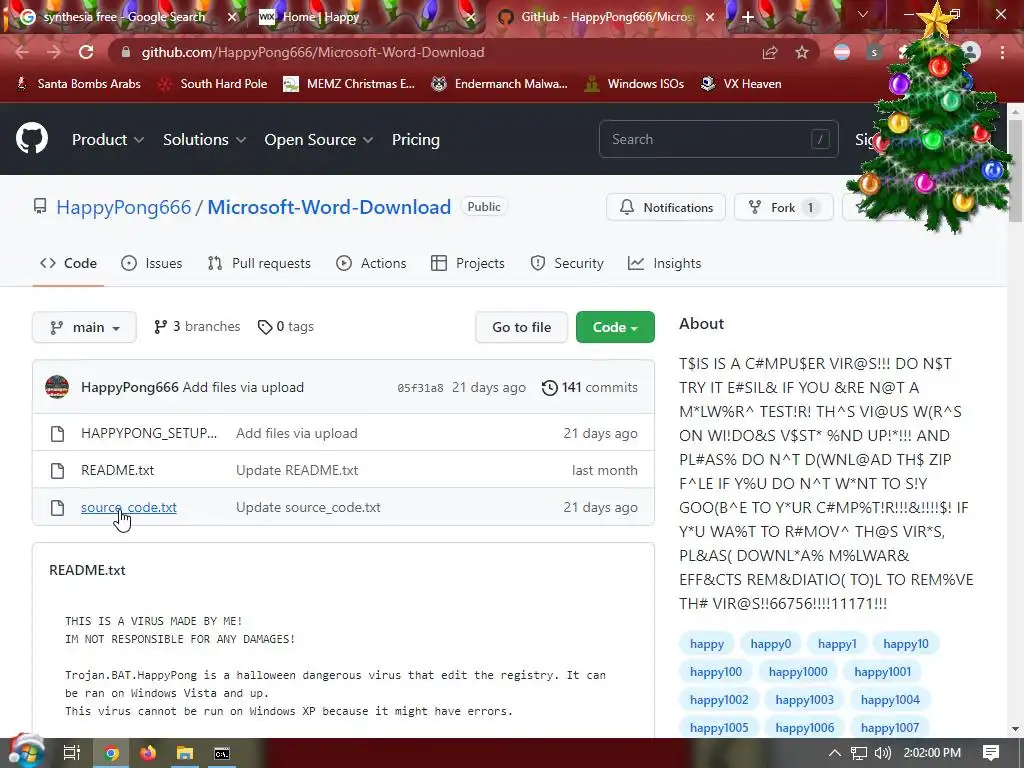Viewport: 1024px width, 768px height.
Task: Open the notification center icon
Action: coord(991,753)
